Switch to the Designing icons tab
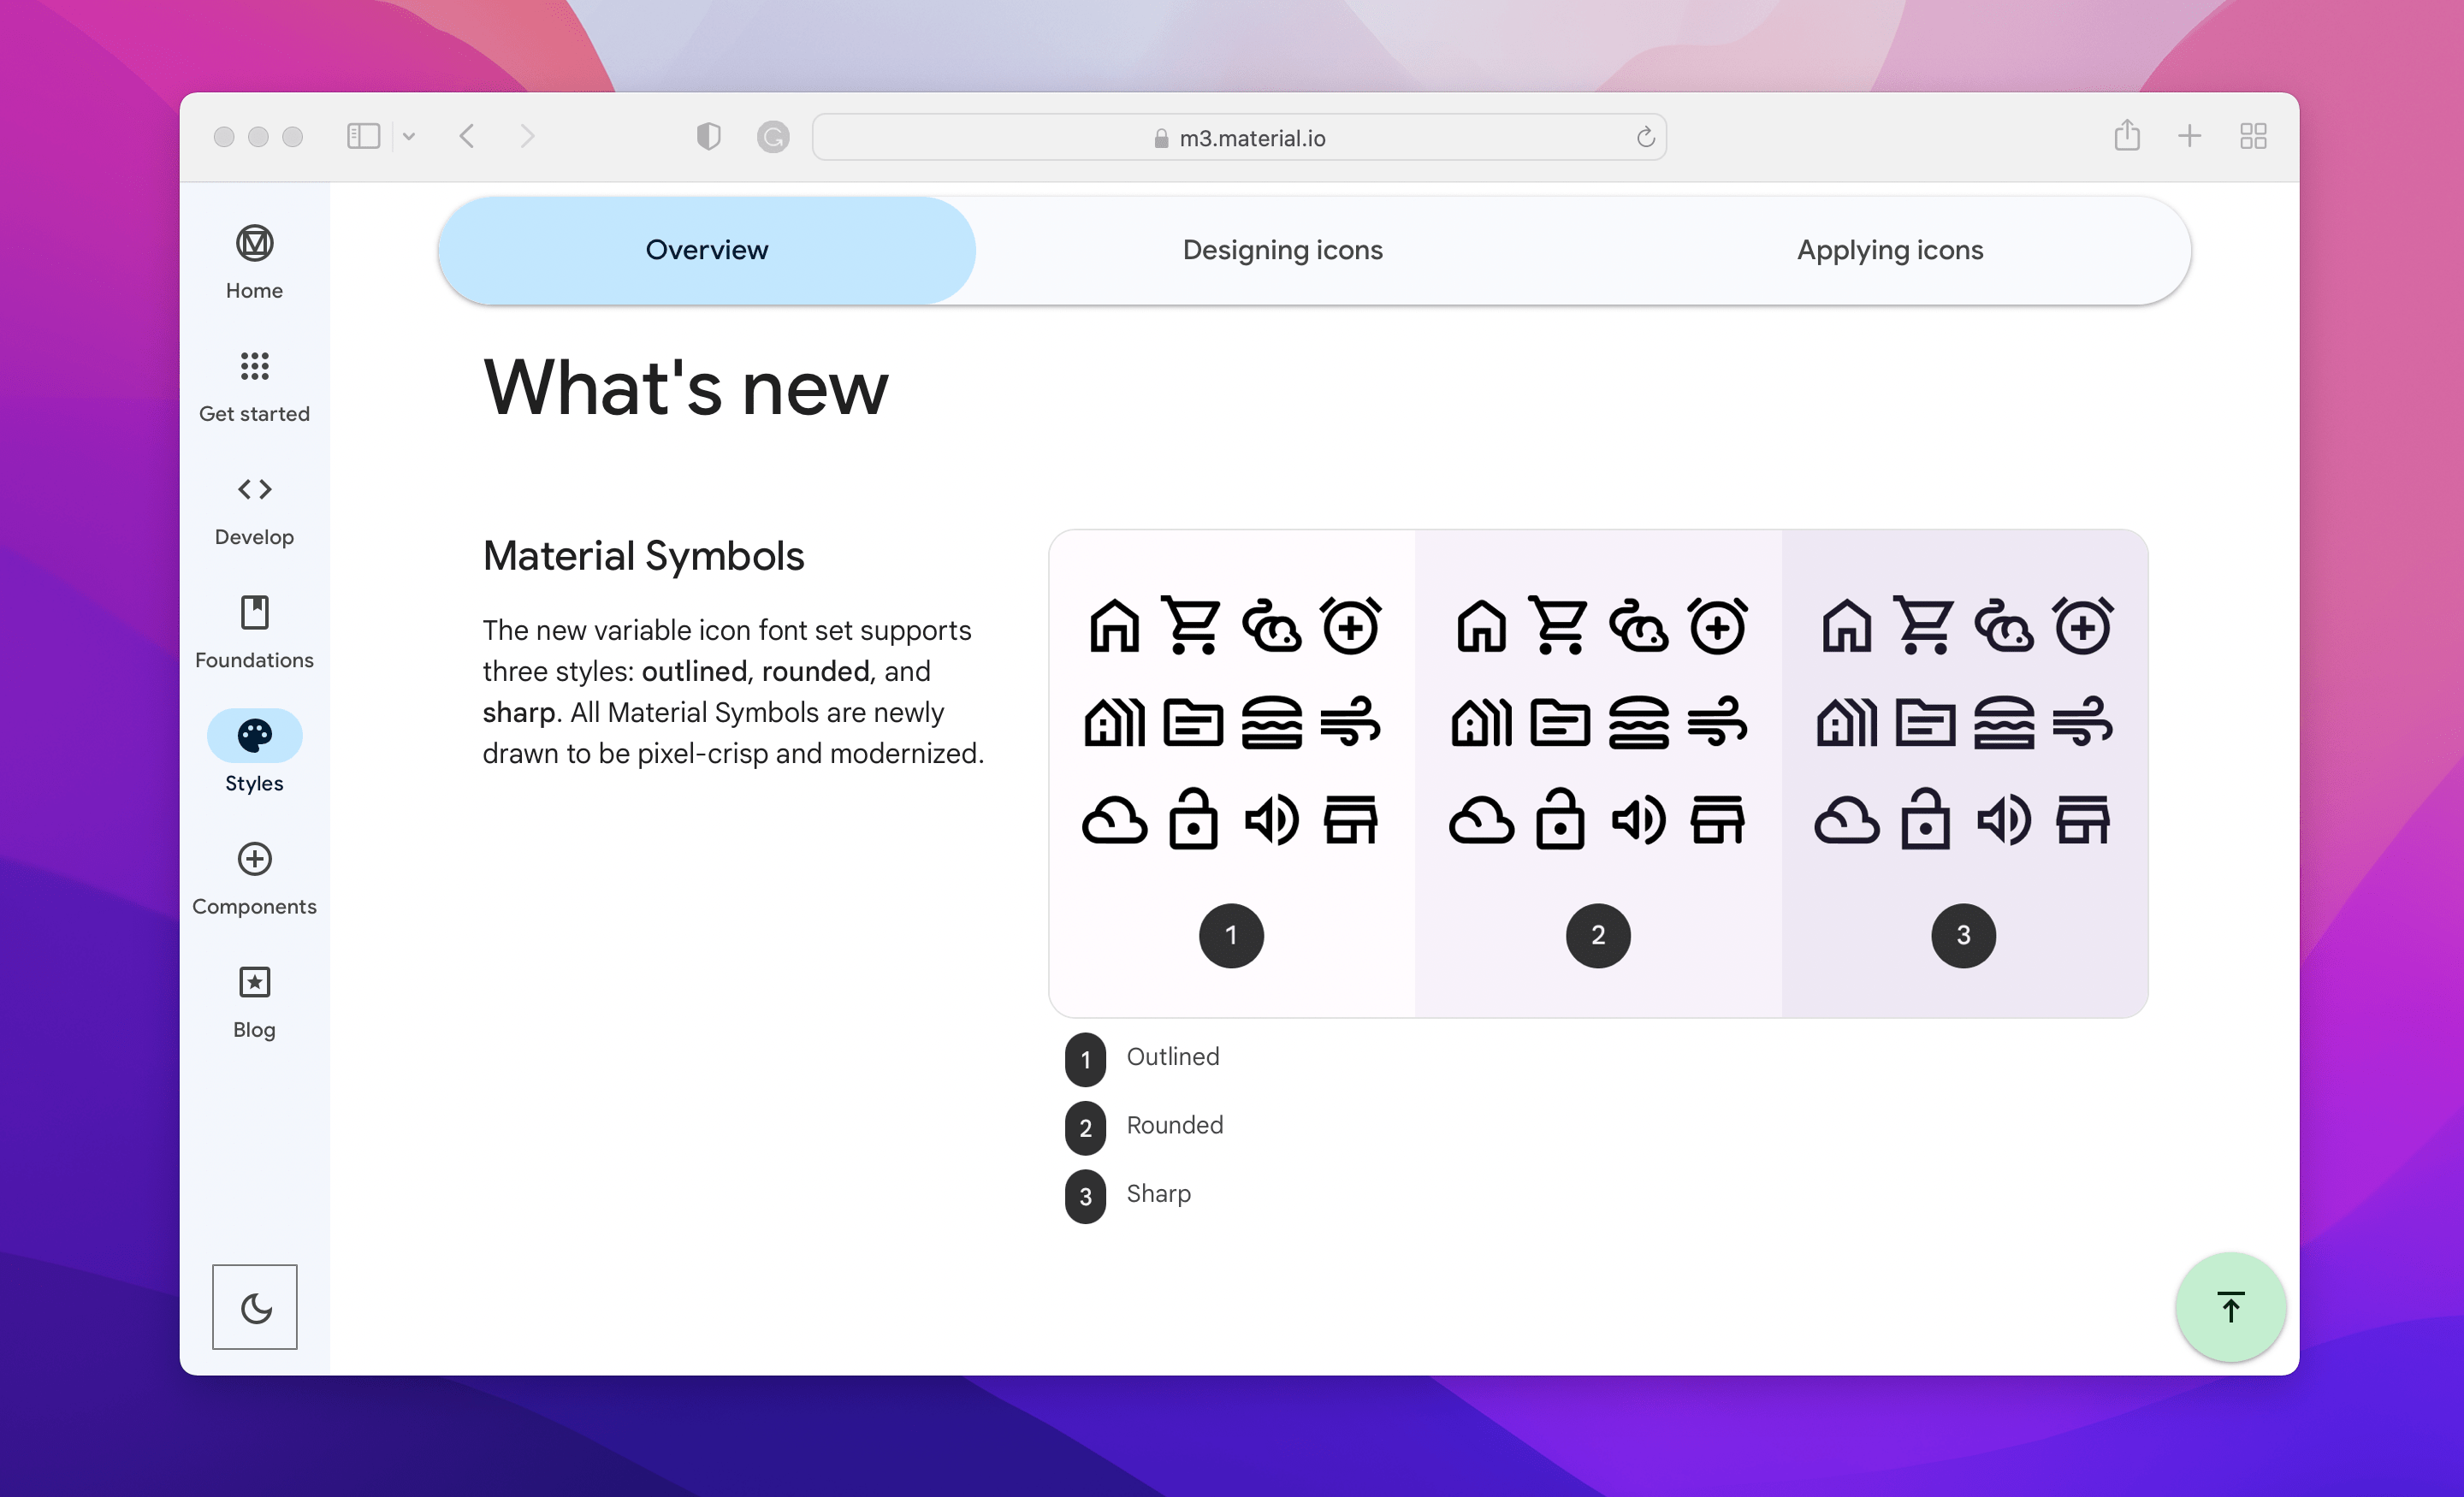Screen dimensions: 2464x1497 coord(1282,250)
